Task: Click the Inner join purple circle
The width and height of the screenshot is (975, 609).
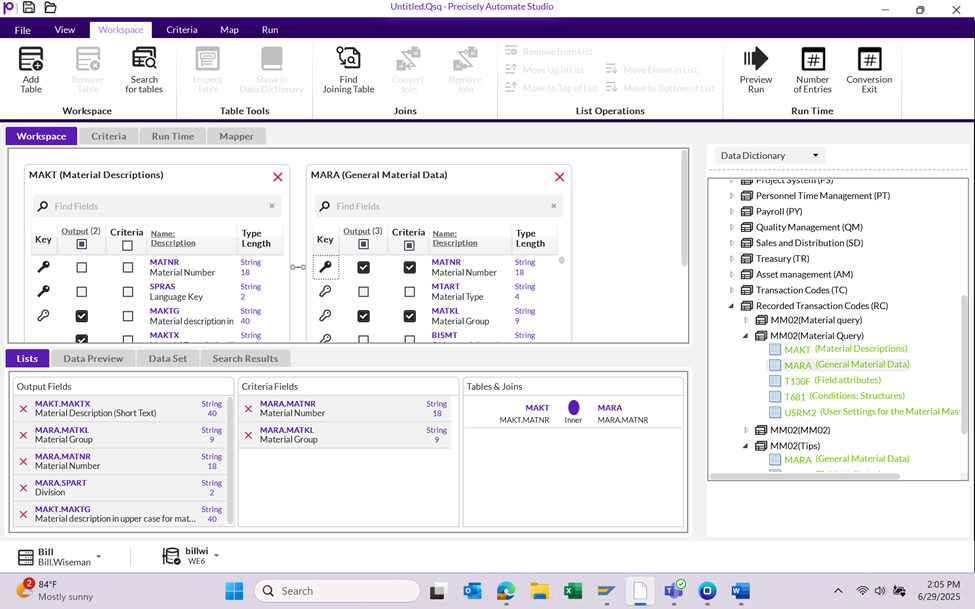Action: click(574, 408)
